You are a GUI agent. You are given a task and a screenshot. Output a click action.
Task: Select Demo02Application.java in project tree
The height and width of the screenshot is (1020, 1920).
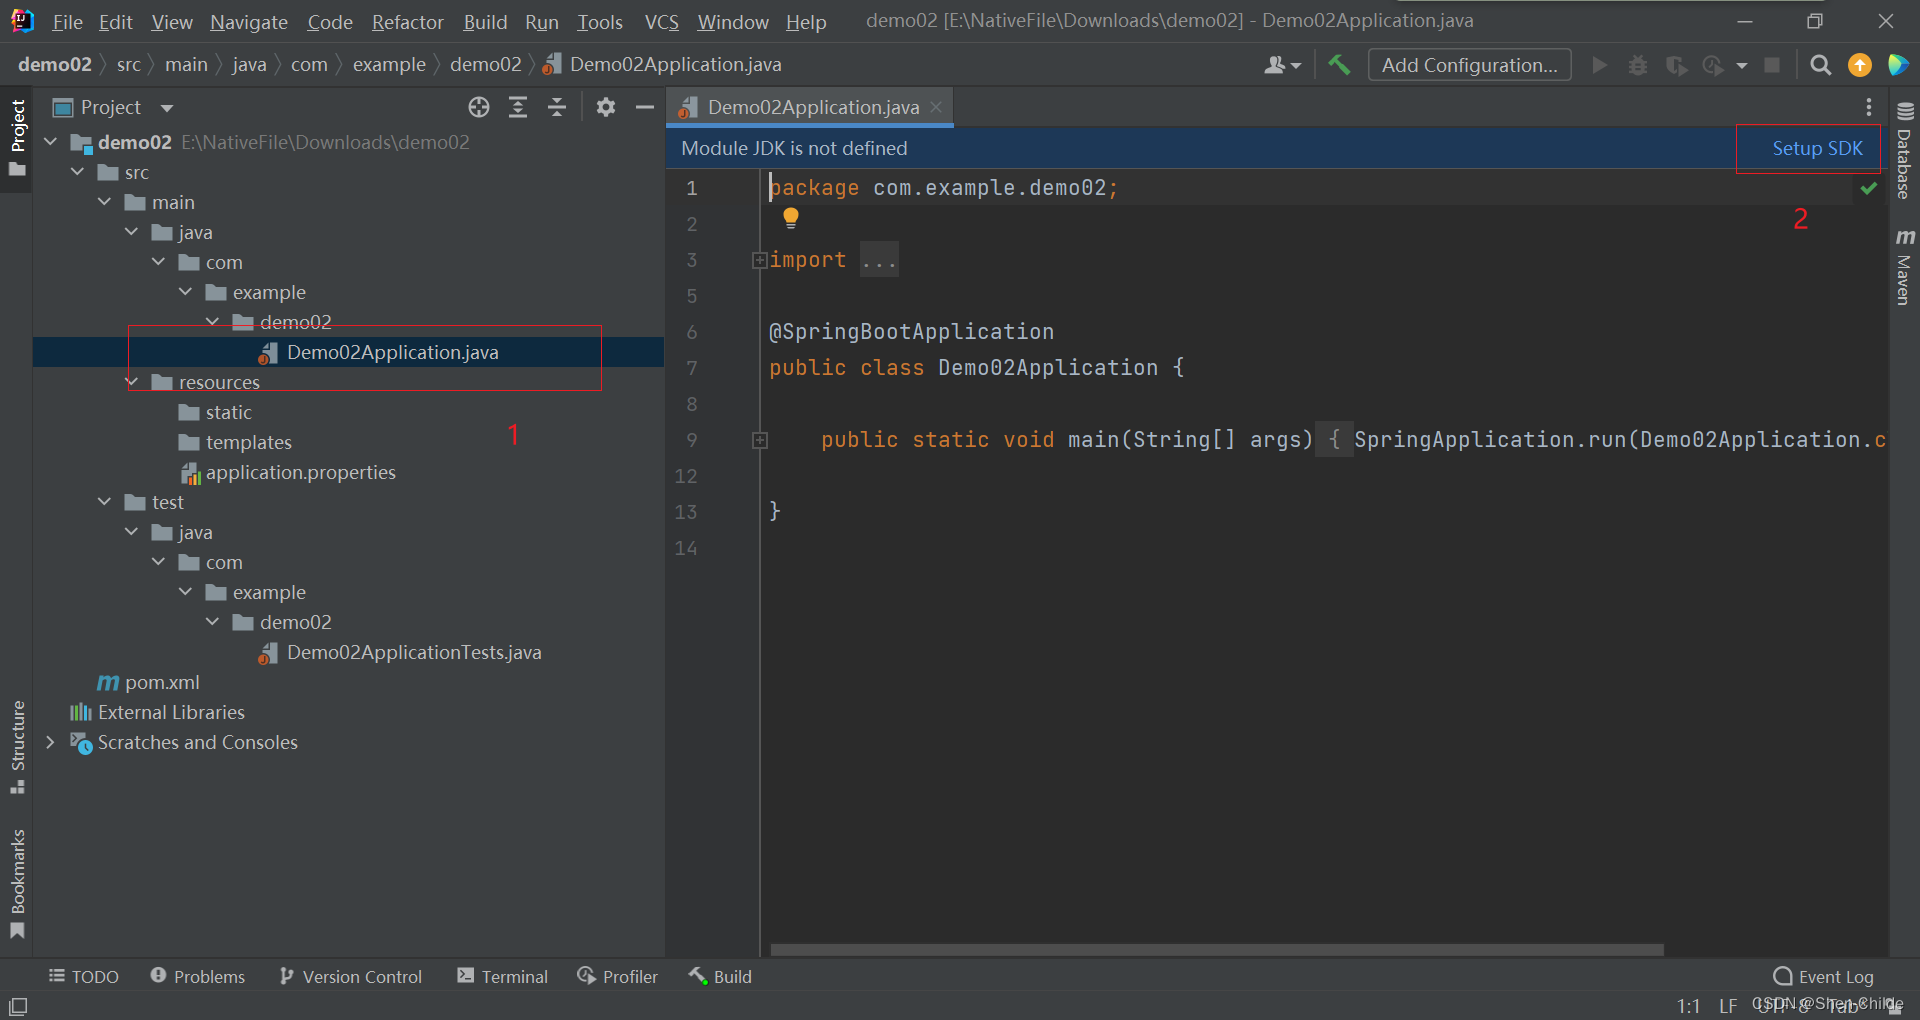pos(392,352)
